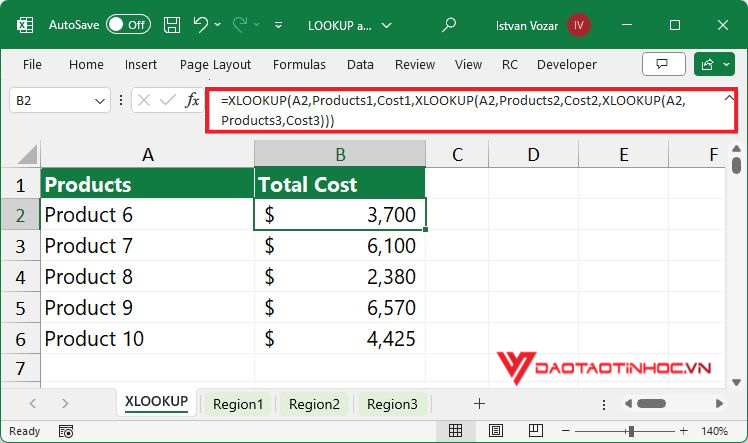
Task: Click the Product 7 cell
Action: 147,246
